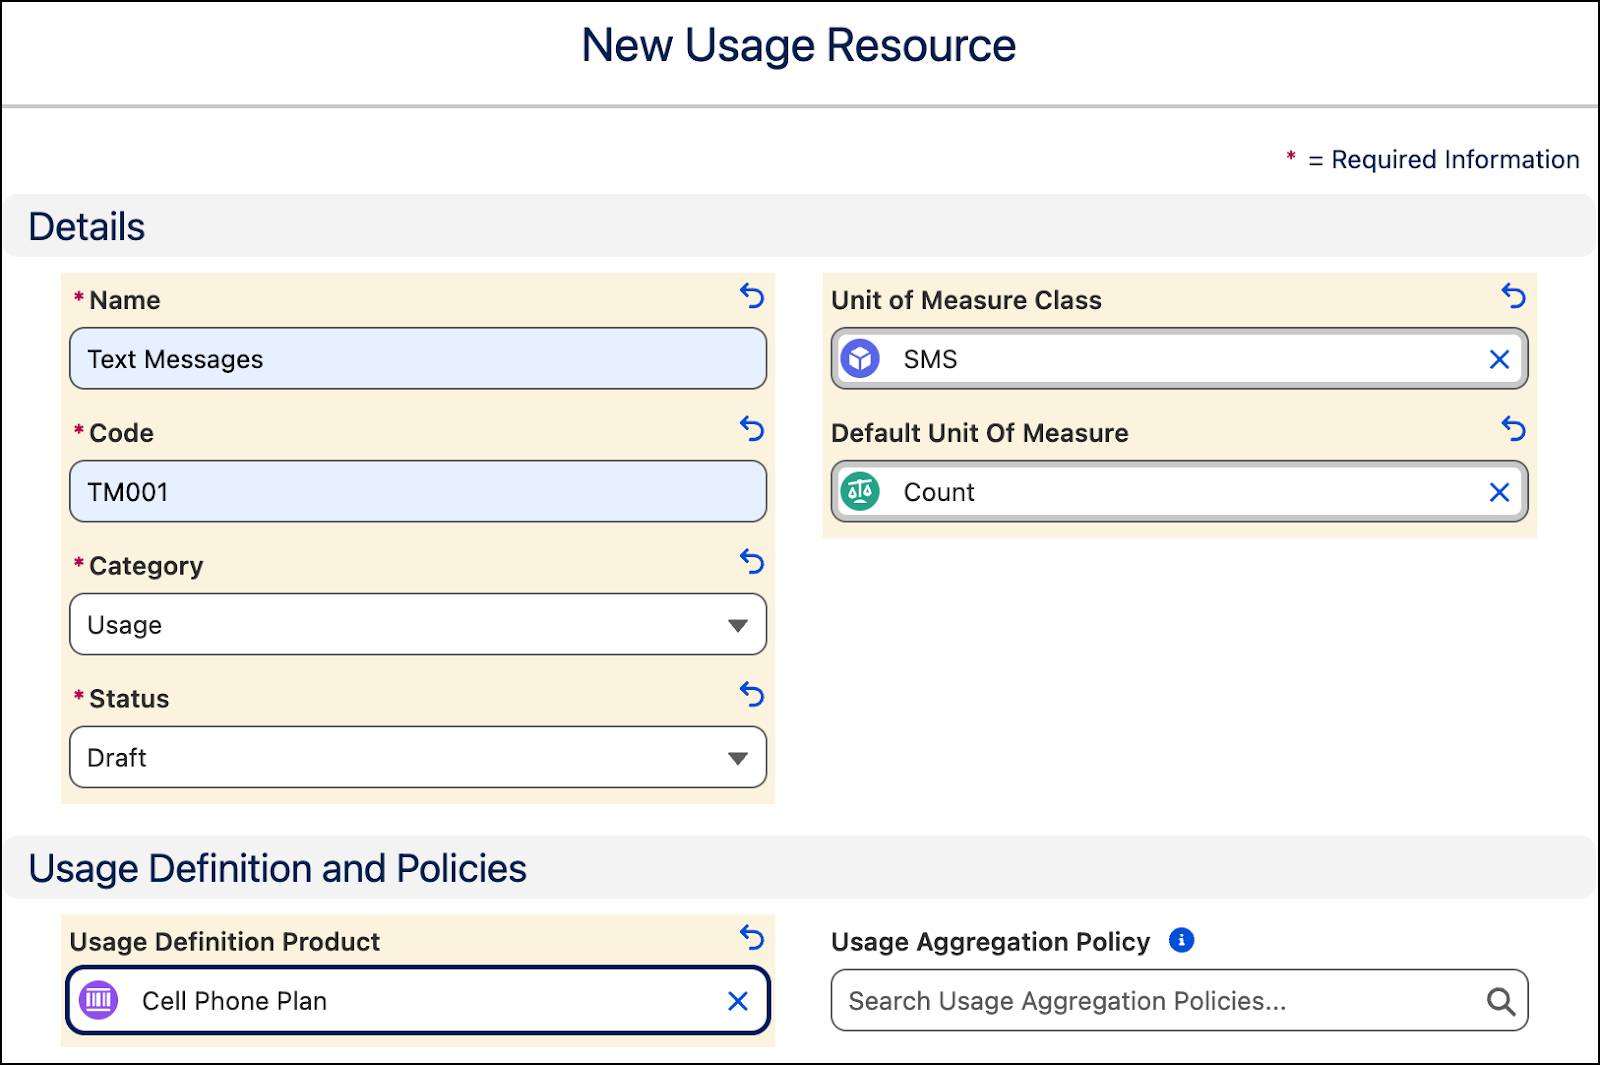Revert the Status field value
The width and height of the screenshot is (1600, 1065).
[x=752, y=694]
